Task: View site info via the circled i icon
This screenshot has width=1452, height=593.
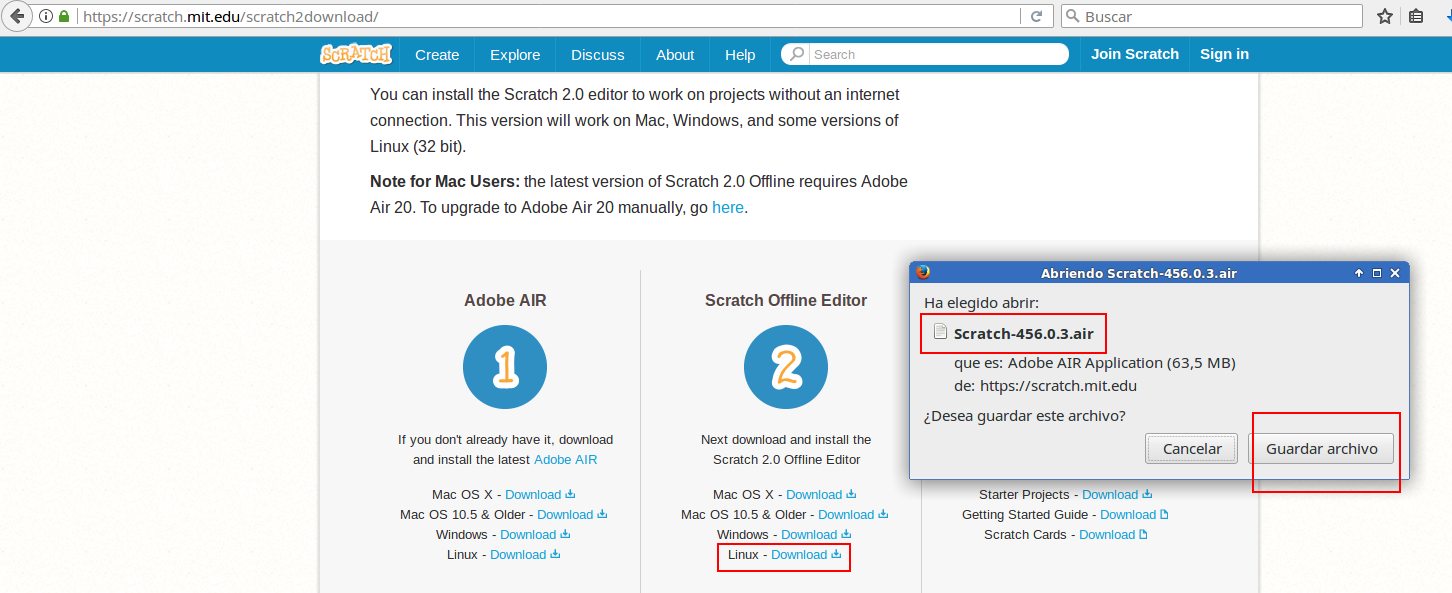Action: pos(46,17)
